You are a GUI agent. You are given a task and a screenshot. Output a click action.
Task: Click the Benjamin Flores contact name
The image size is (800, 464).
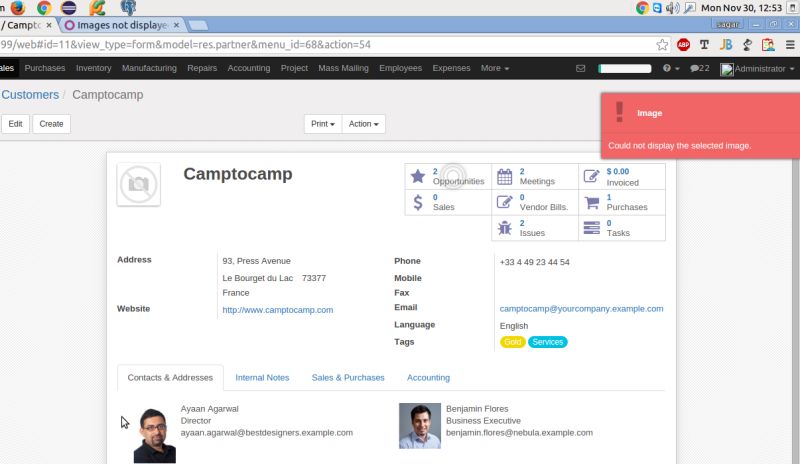tap(477, 409)
